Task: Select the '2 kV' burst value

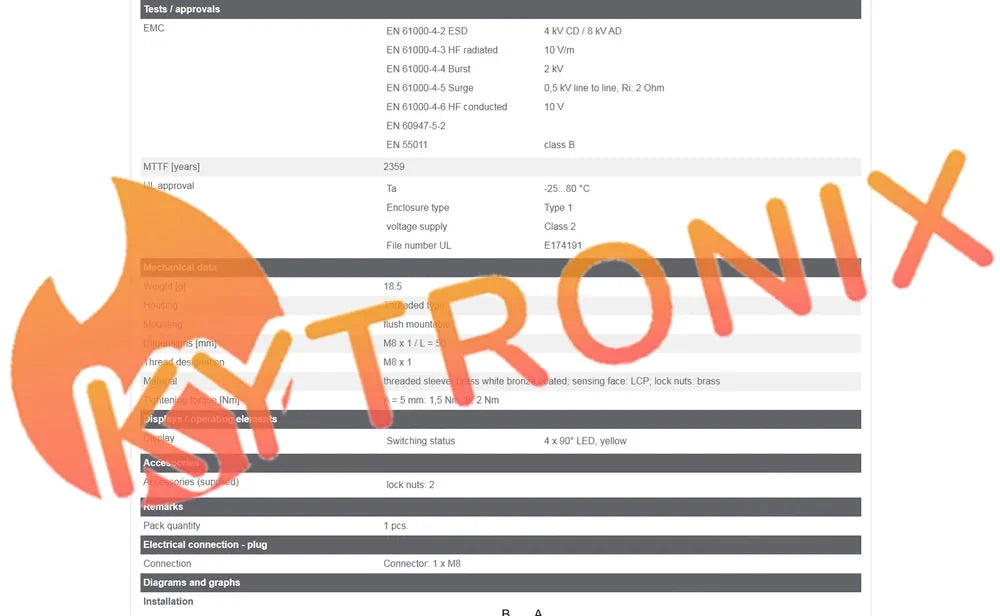Action: 554,69
